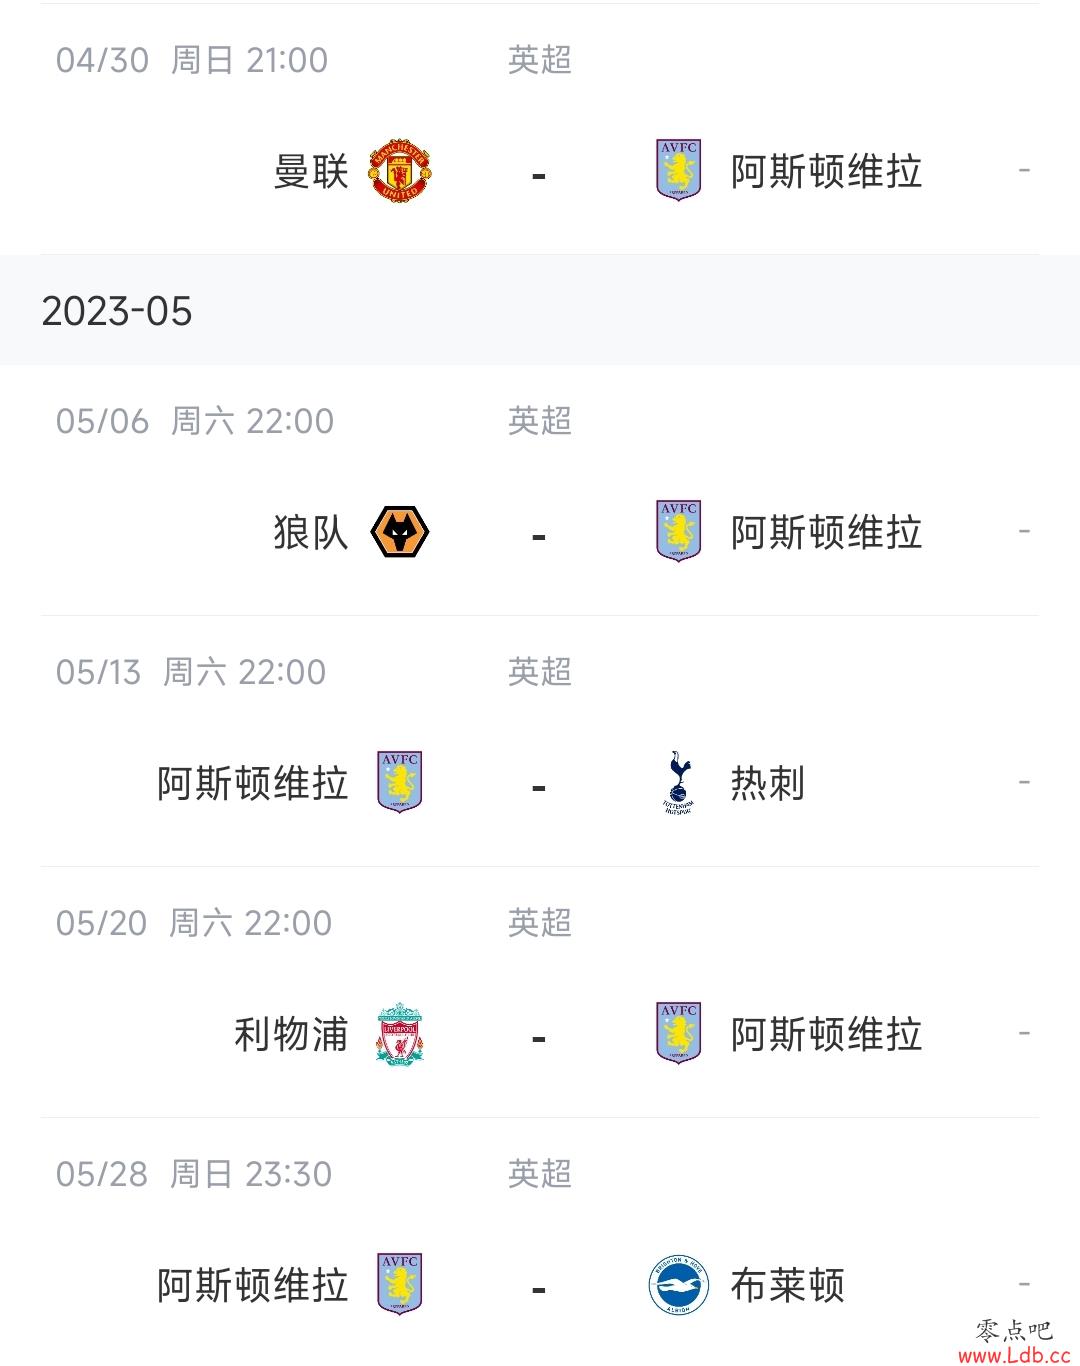Viewport: 1080px width, 1366px height.
Task: Visit the www.Ldb.cc watermark link
Action: (x=1014, y=1355)
